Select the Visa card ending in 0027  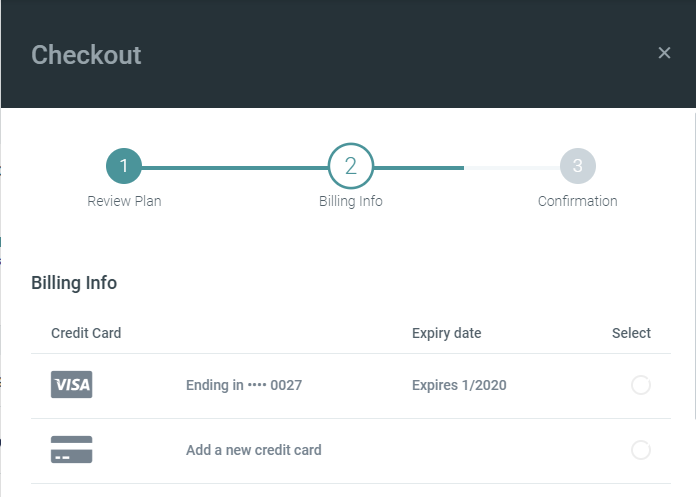641,385
